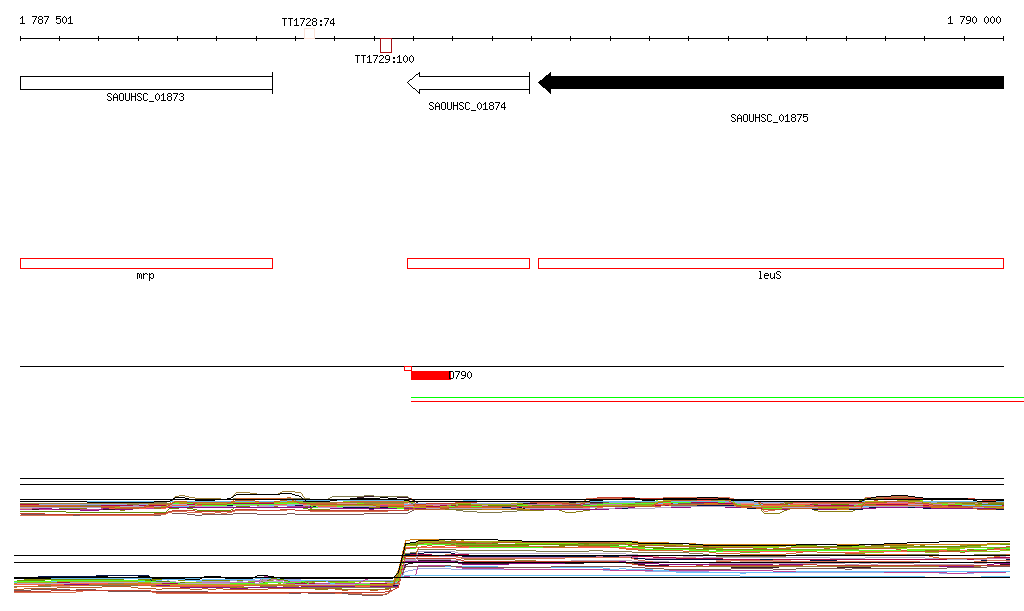Click the mrp gene name label
Screen dimensions: 1024x611
(x=146, y=275)
